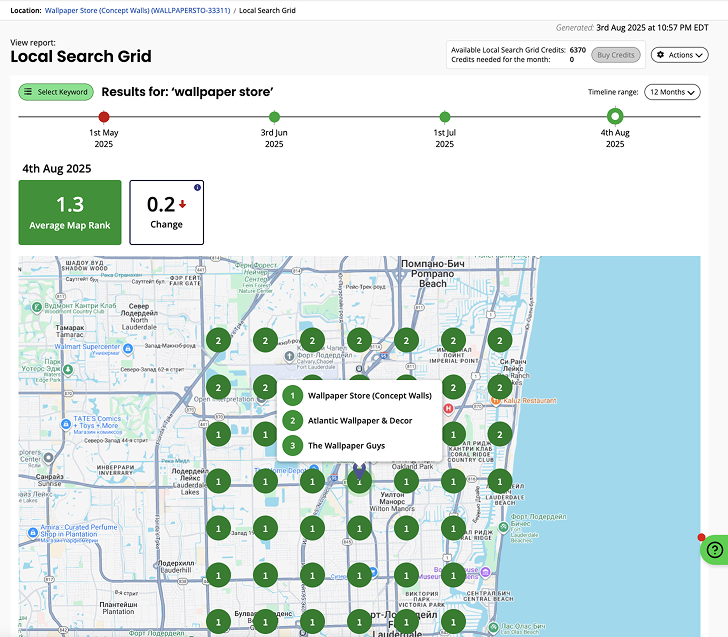Select the red 1st May 2025 timeline point
This screenshot has width=728, height=637.
click(x=104, y=117)
